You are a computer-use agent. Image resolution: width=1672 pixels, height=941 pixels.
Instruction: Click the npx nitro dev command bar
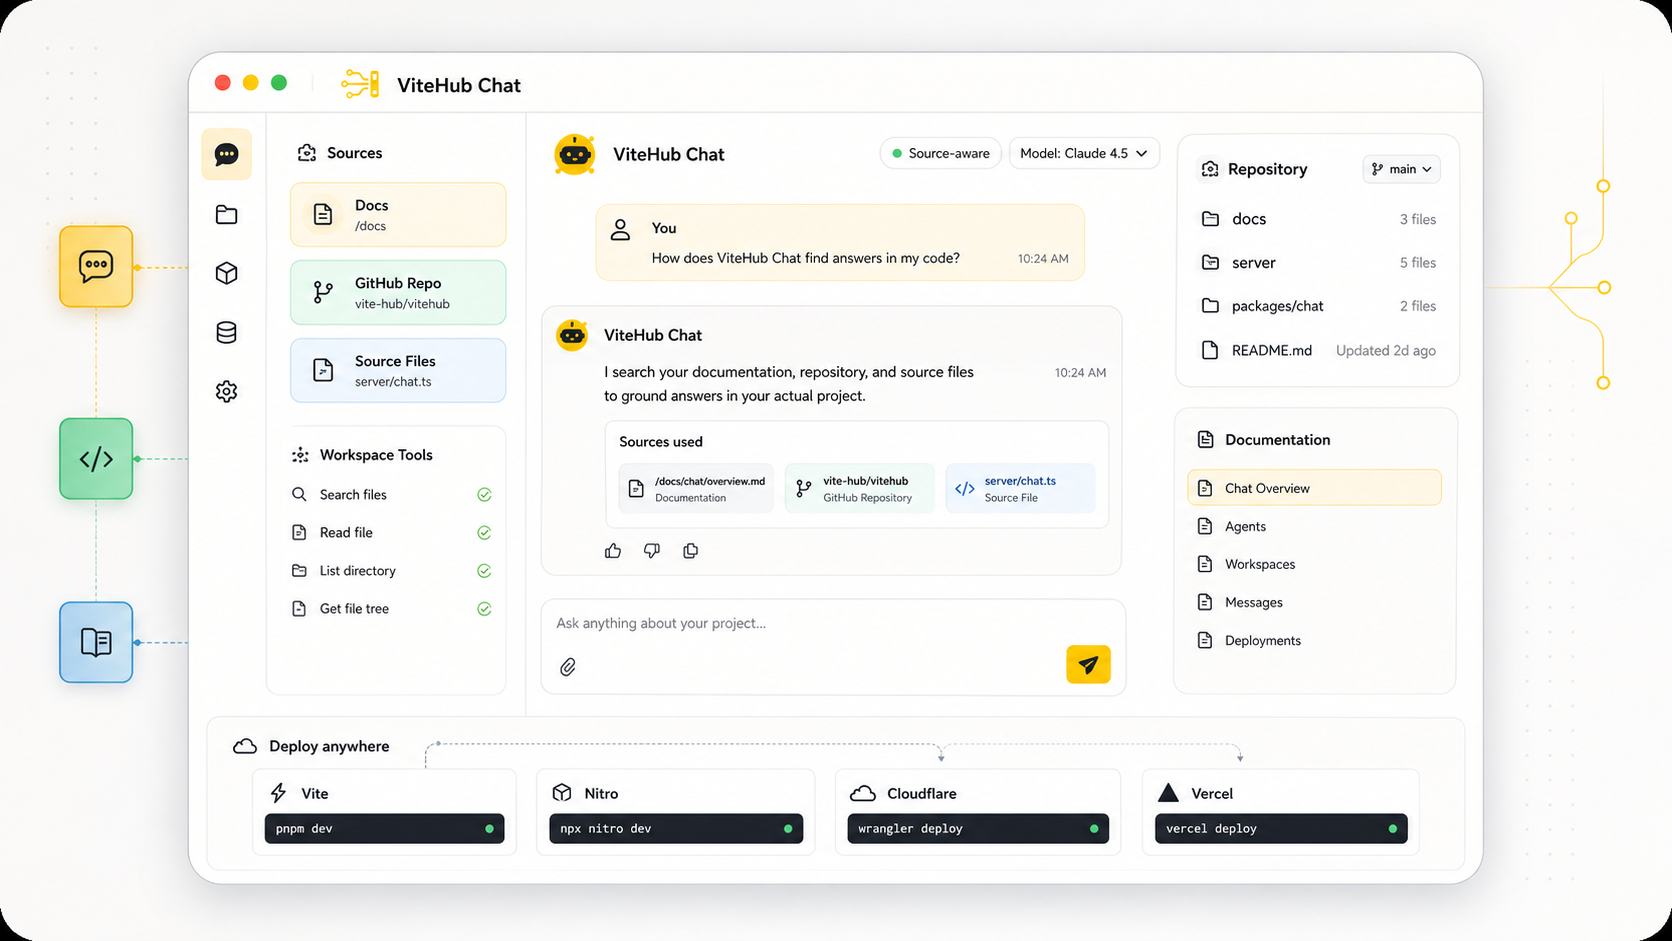pos(676,828)
